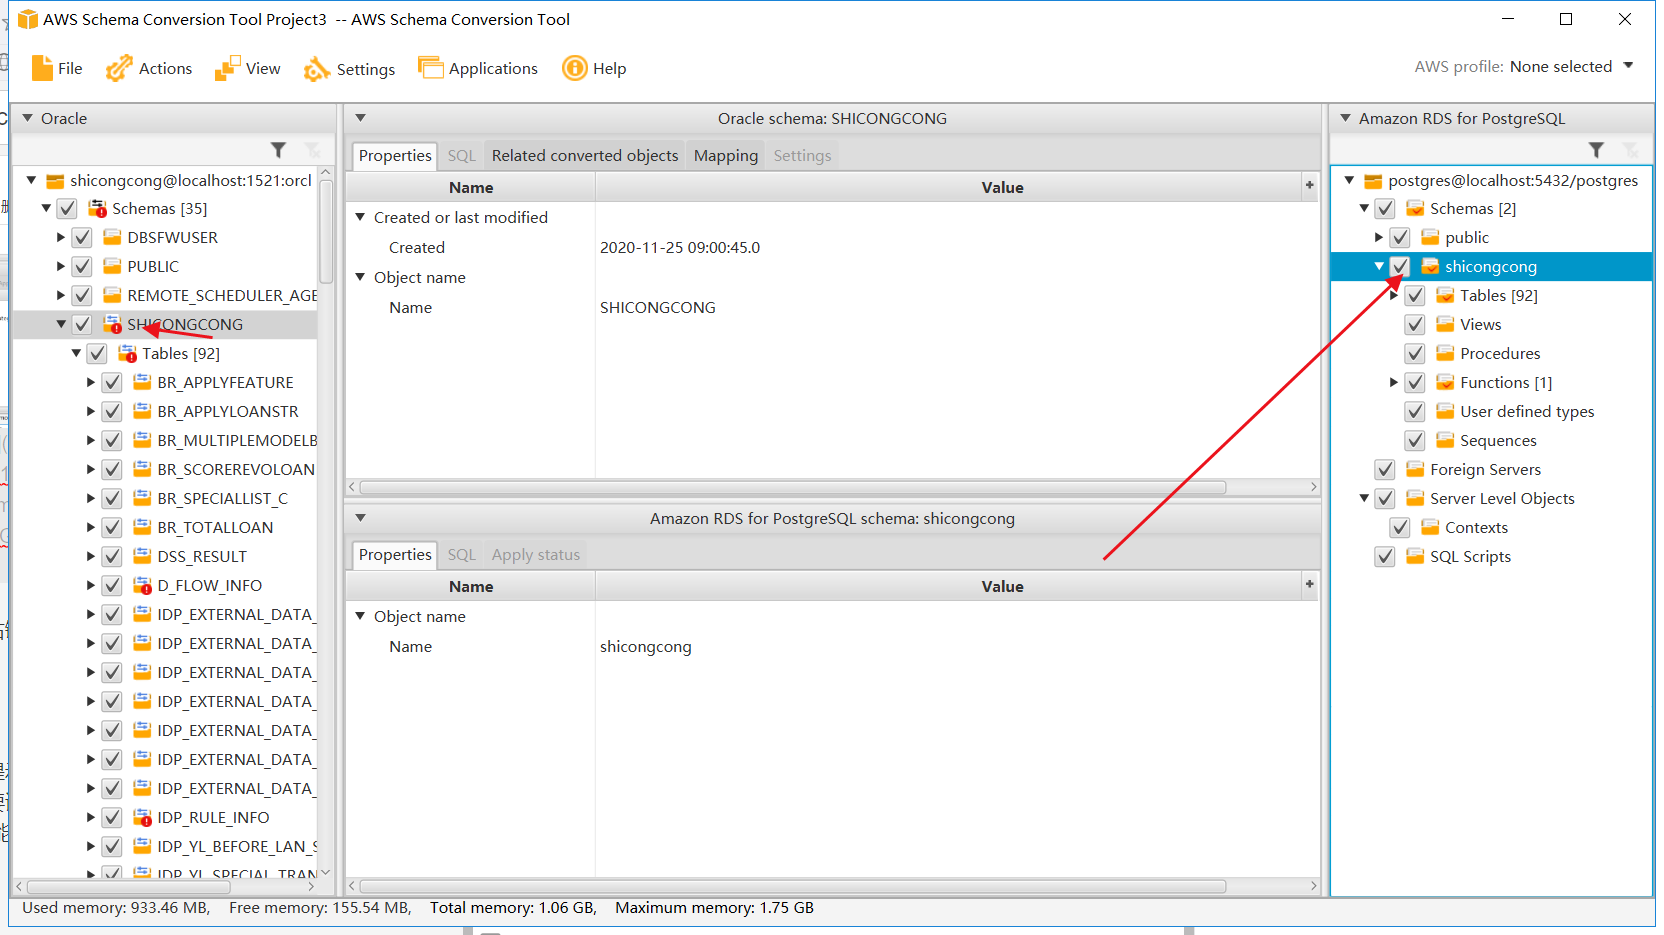Uncheck the Oracle PUBLIC schema checkbox
Image resolution: width=1664 pixels, height=935 pixels.
click(x=82, y=267)
